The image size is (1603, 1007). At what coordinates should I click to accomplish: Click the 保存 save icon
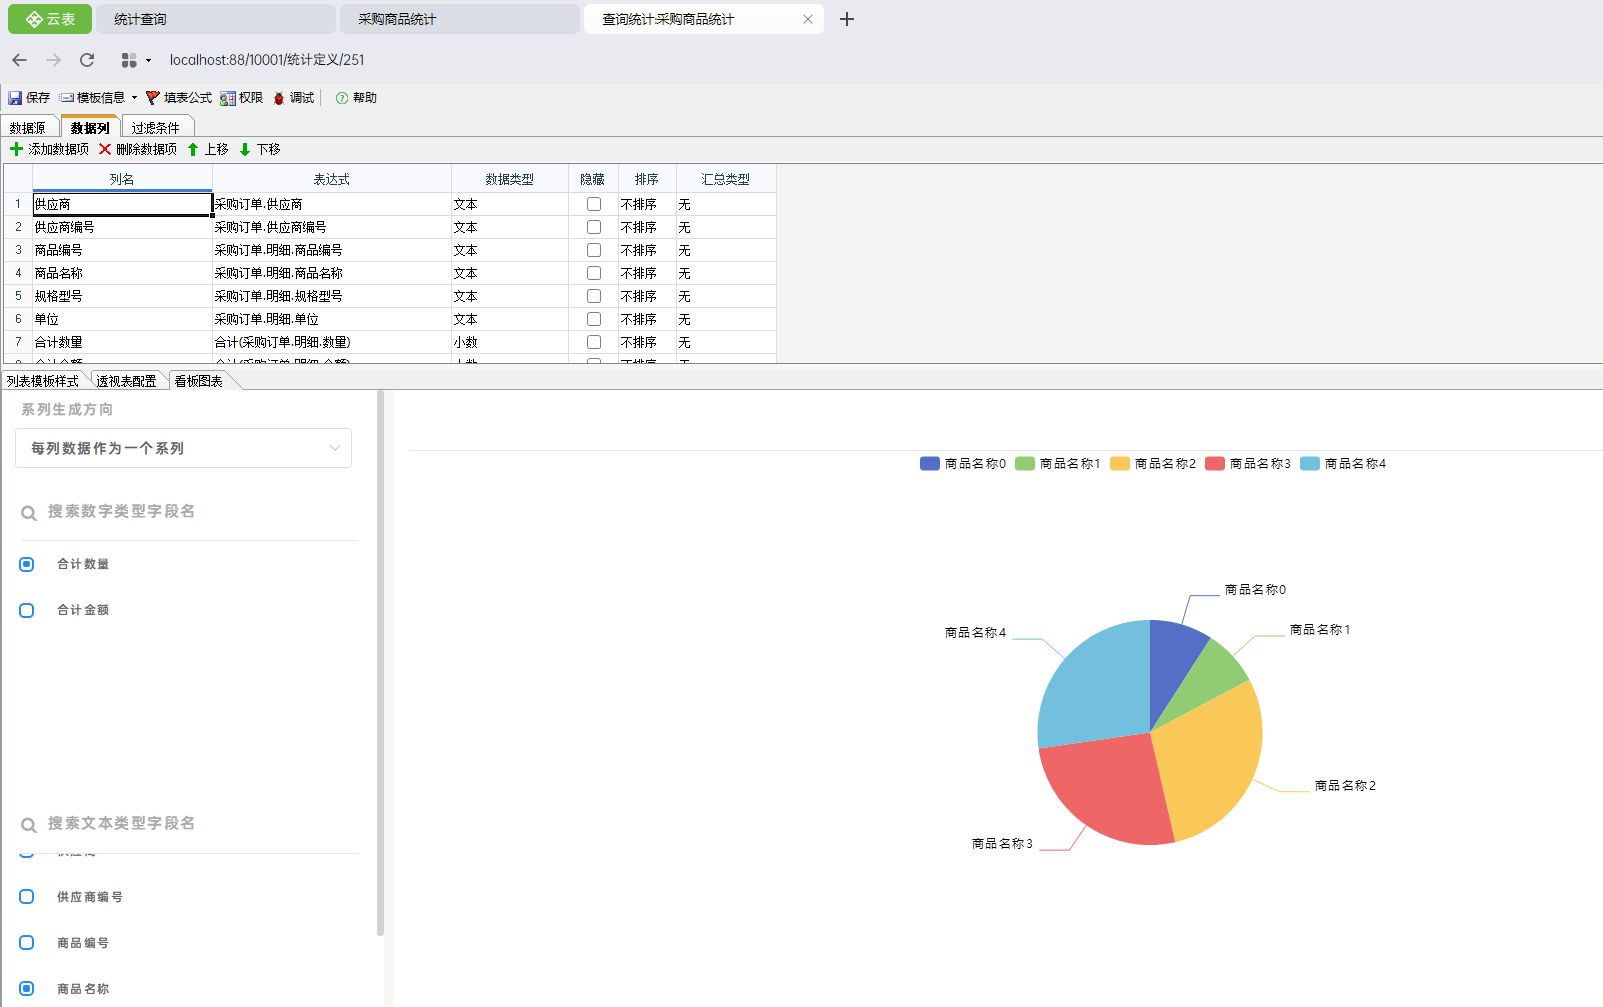[x=15, y=98]
